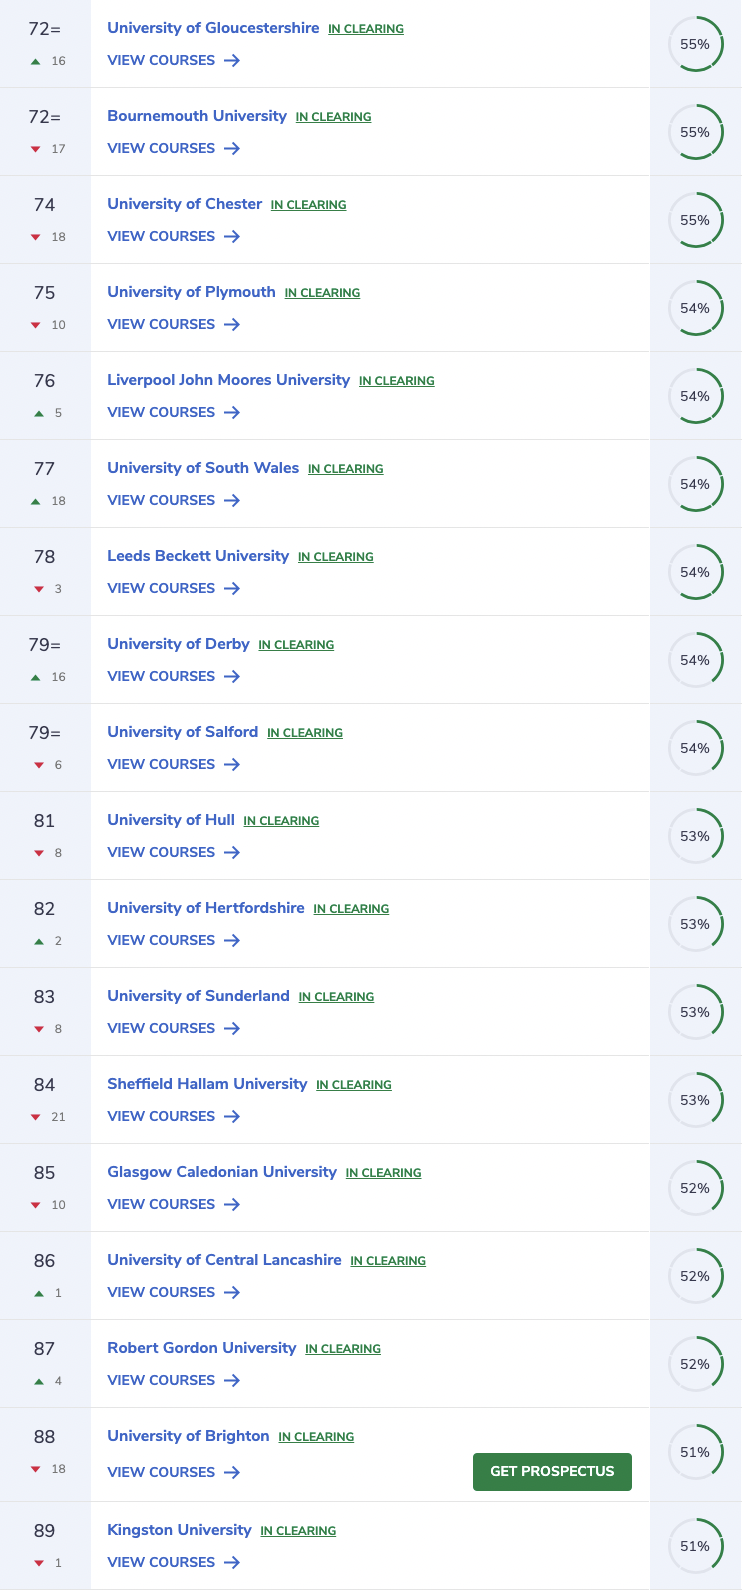This screenshot has height=1590, width=742.
Task: Click Robert Gordon University's 52% score ring
Action: pos(695,1364)
